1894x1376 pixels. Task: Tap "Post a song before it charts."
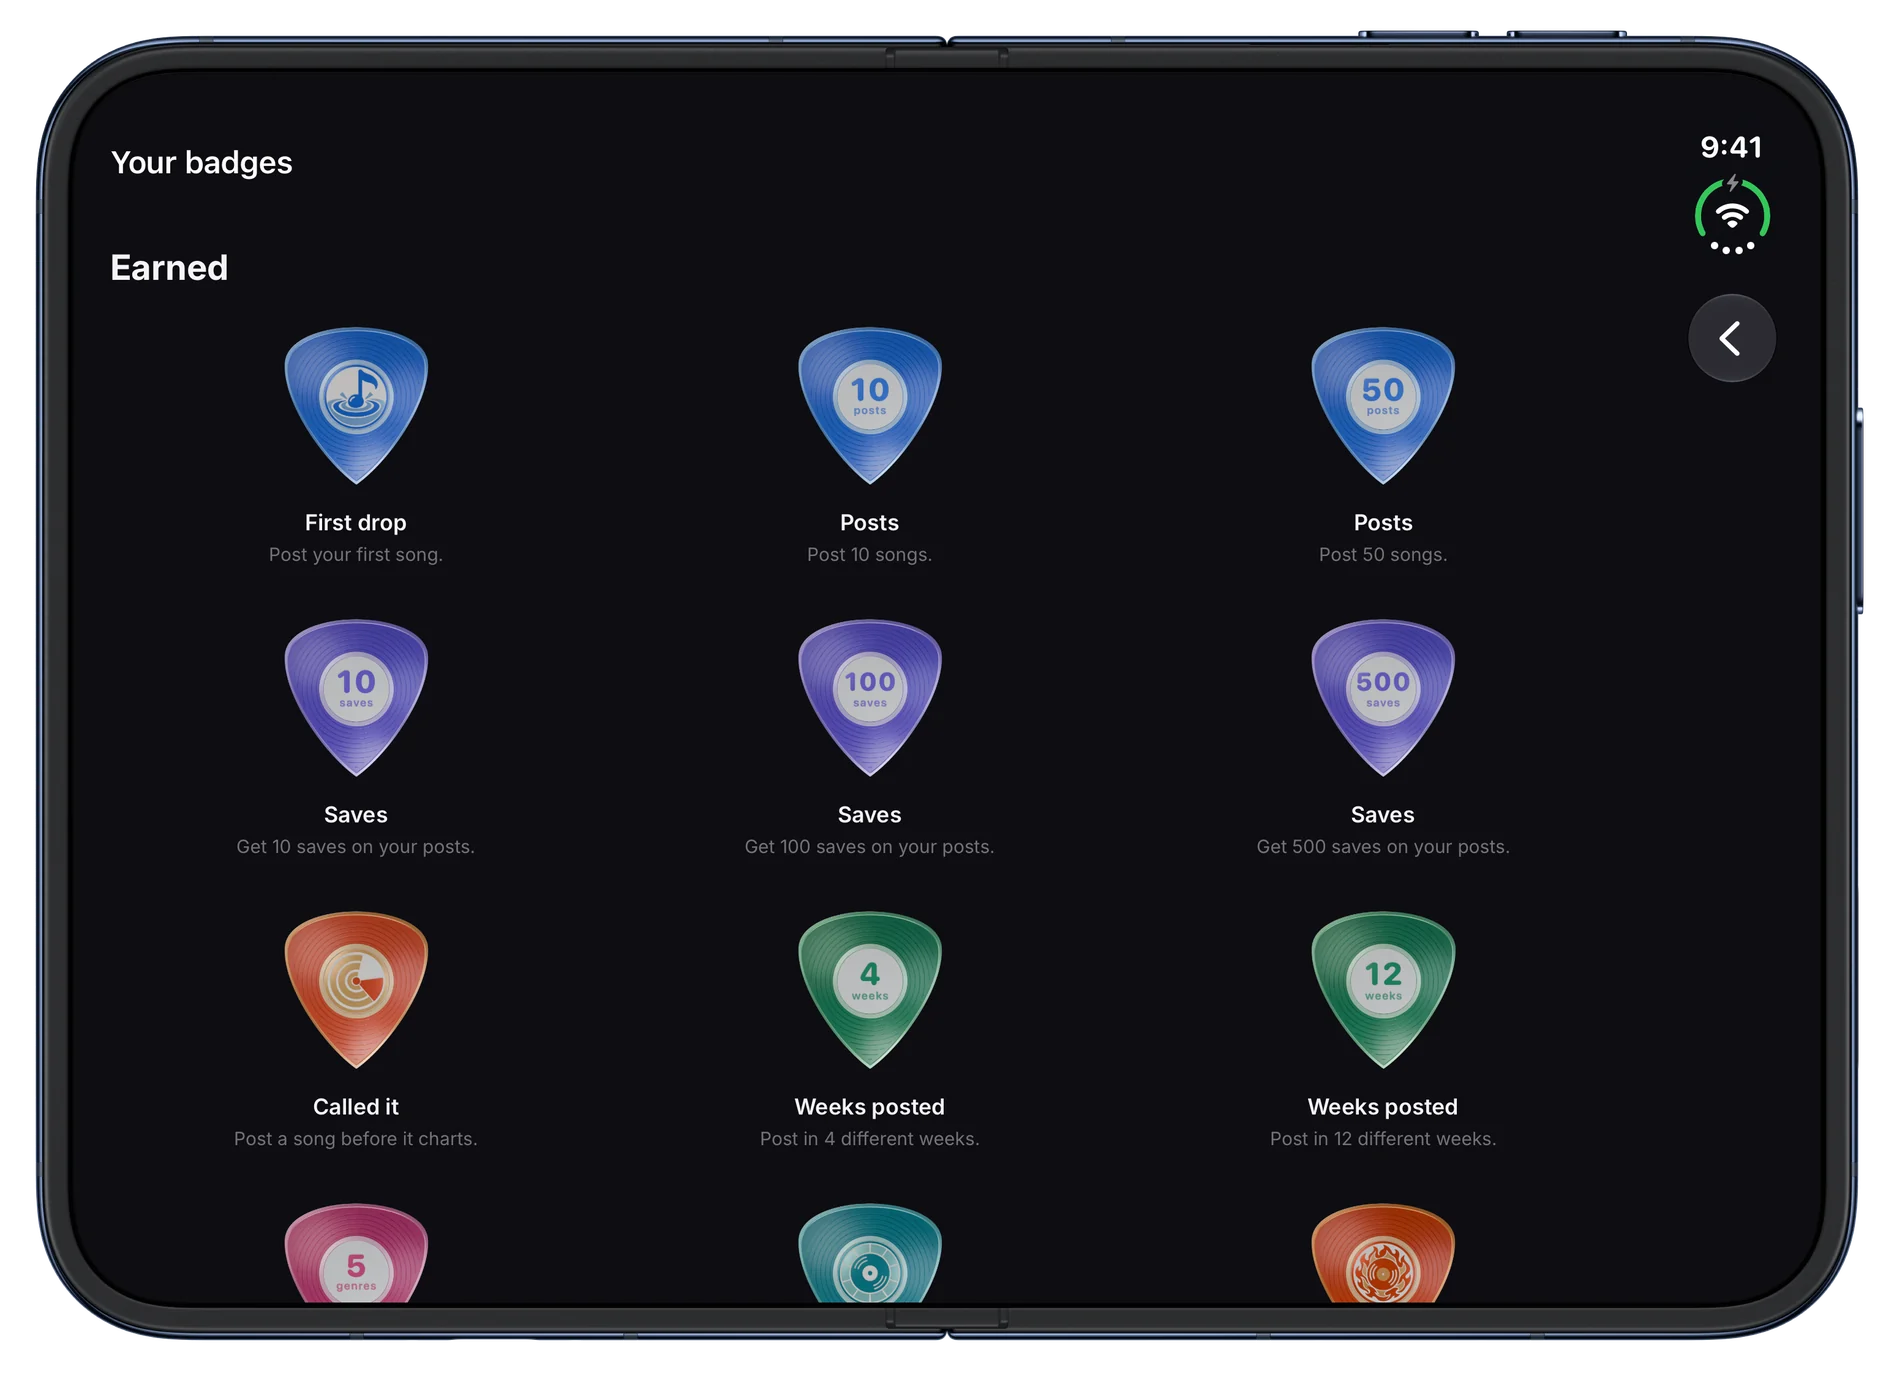click(x=356, y=1139)
